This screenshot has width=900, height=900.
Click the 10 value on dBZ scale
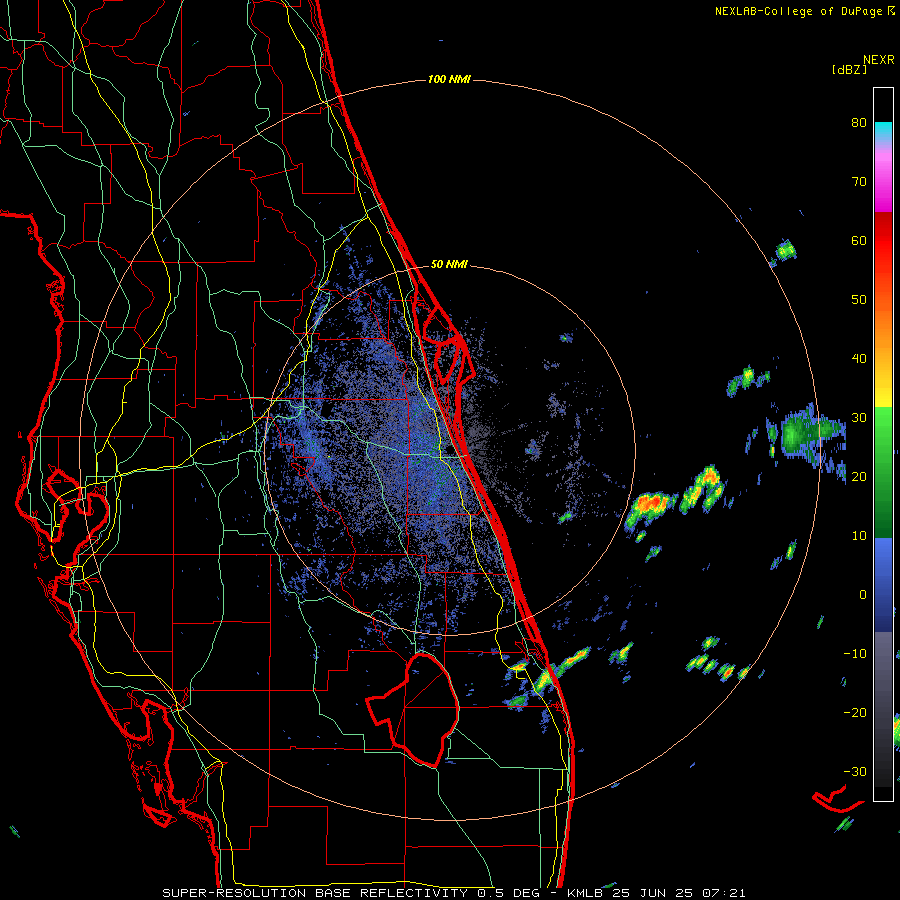tap(859, 536)
